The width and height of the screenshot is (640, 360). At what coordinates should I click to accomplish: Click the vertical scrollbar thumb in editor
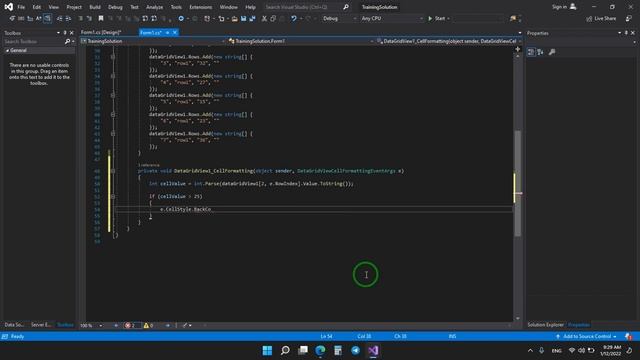pos(518,183)
